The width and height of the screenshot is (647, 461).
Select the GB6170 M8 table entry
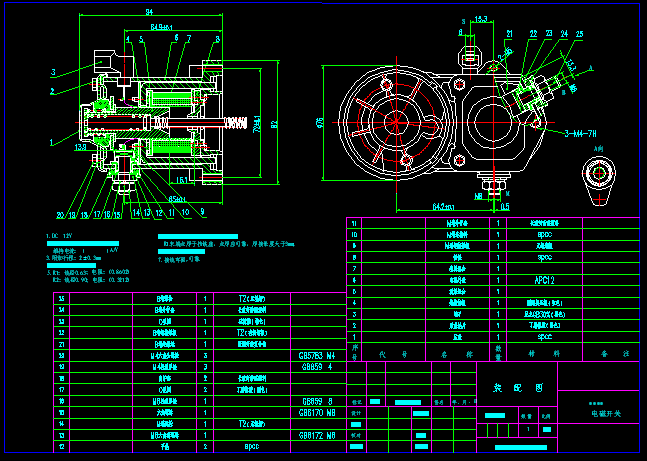[317, 411]
